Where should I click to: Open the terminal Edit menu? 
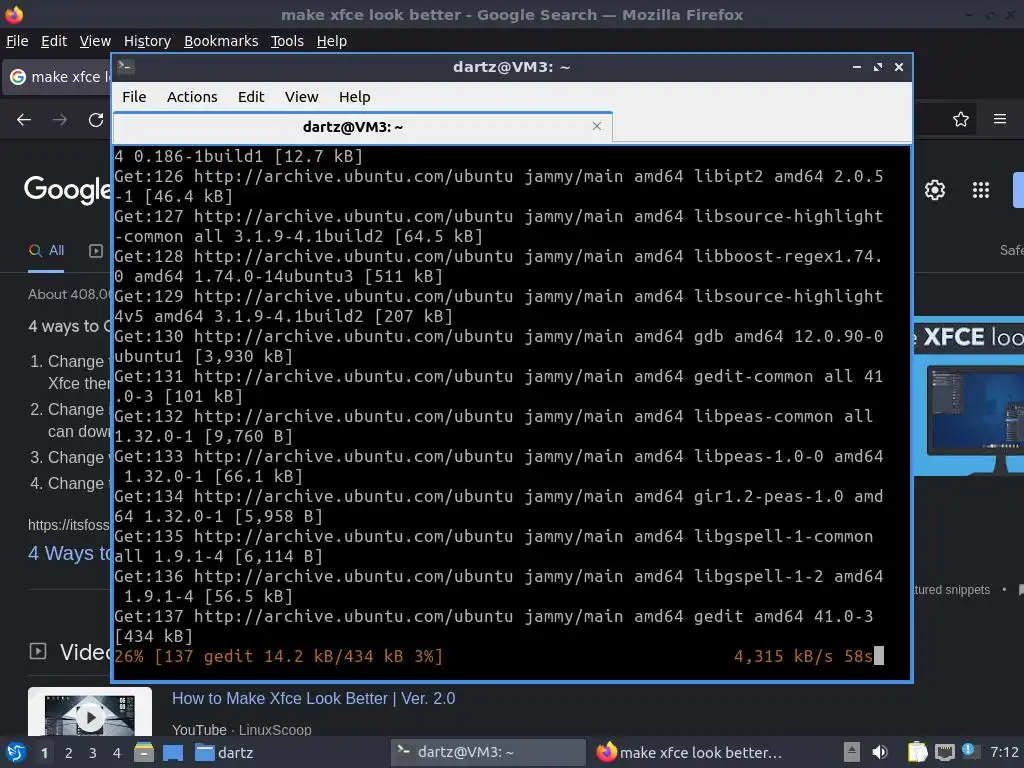pos(251,97)
